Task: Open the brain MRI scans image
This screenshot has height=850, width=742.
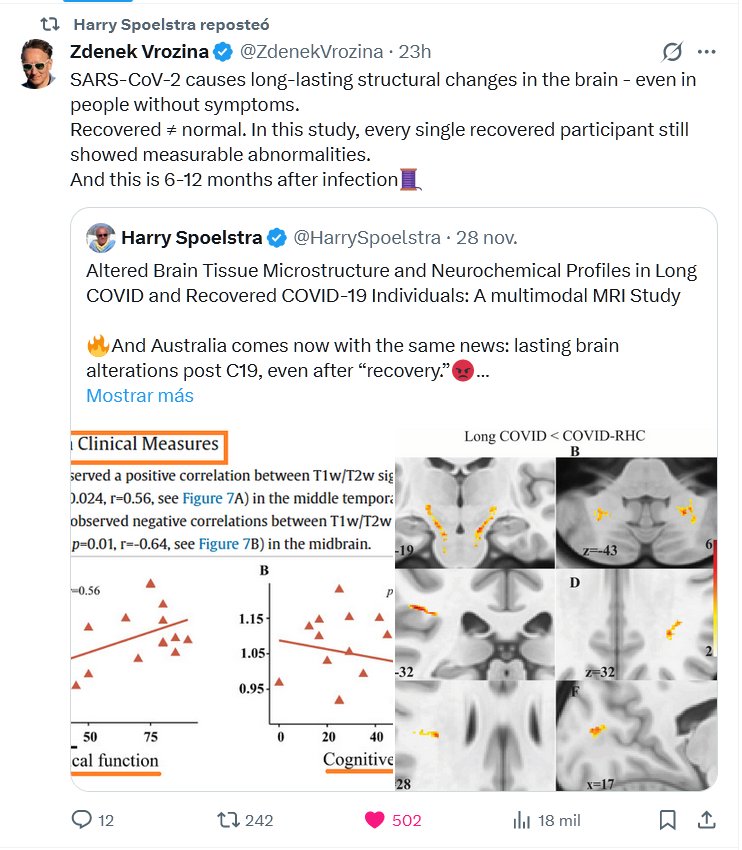Action: (556, 610)
